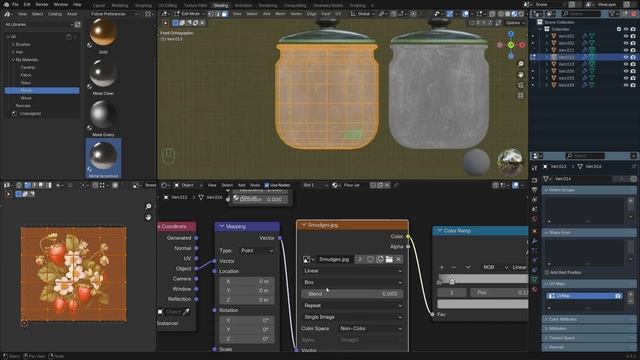
Task: Select the UVMap entry in UV Maps list
Action: coord(584,296)
